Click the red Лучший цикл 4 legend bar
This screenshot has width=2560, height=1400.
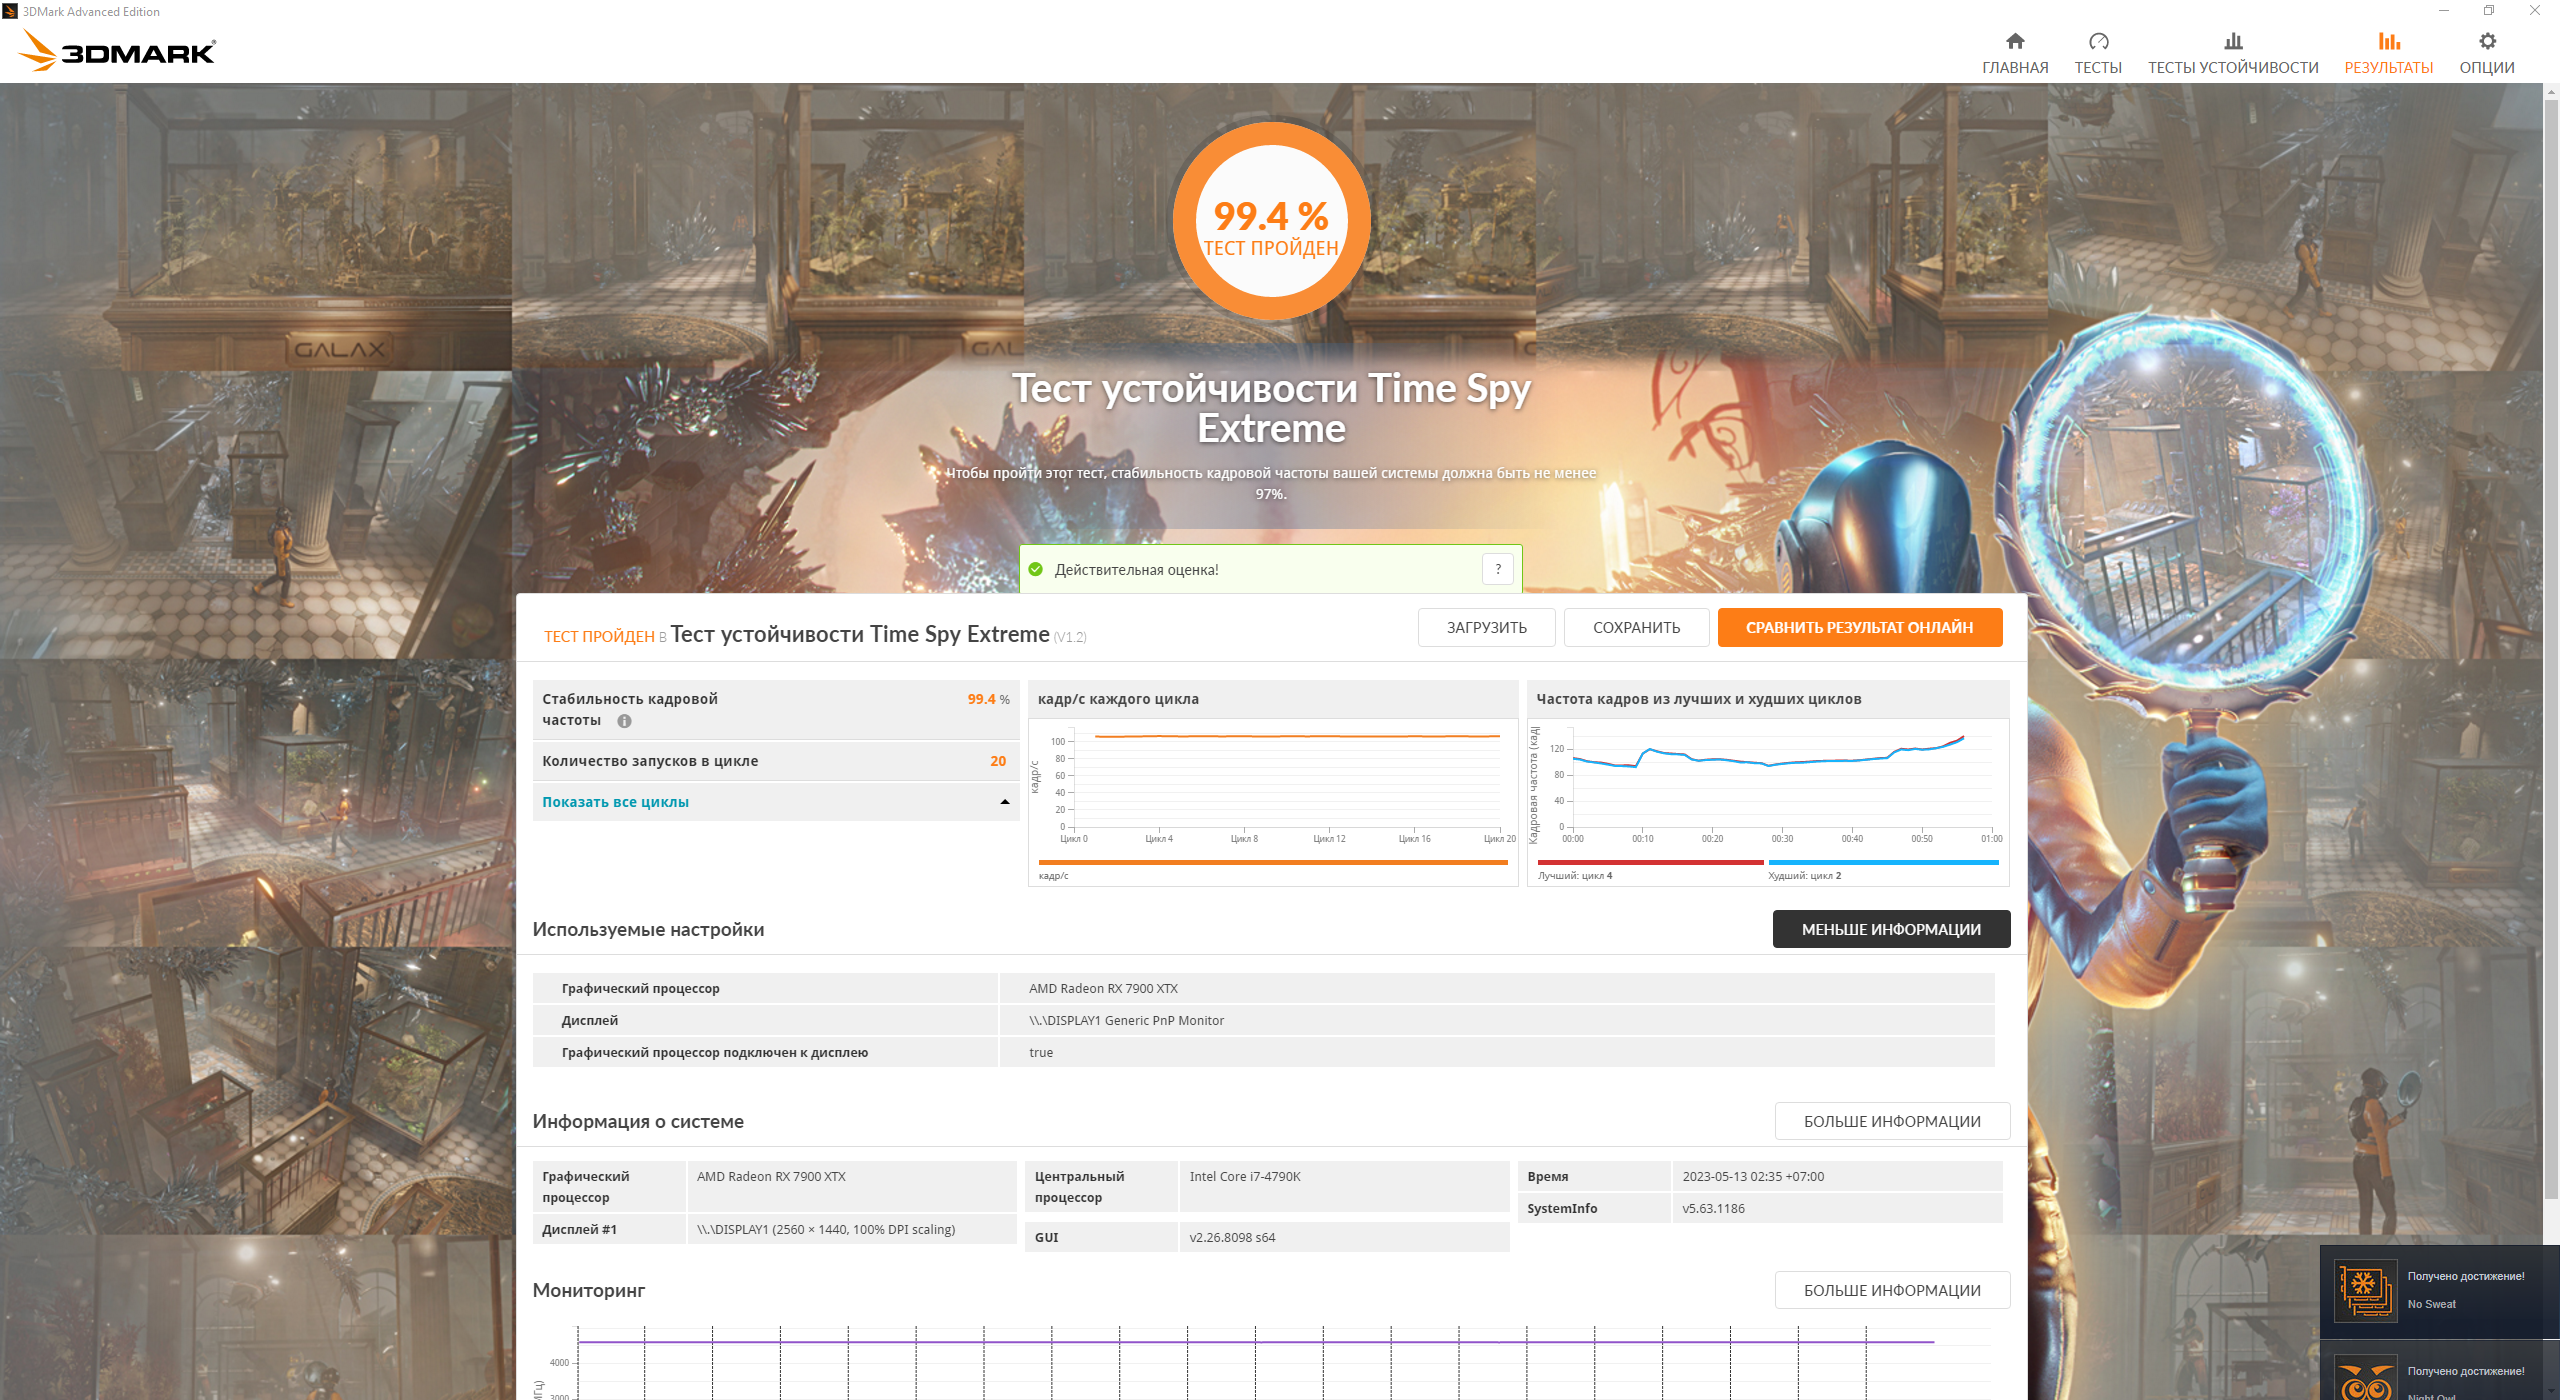1650,862
